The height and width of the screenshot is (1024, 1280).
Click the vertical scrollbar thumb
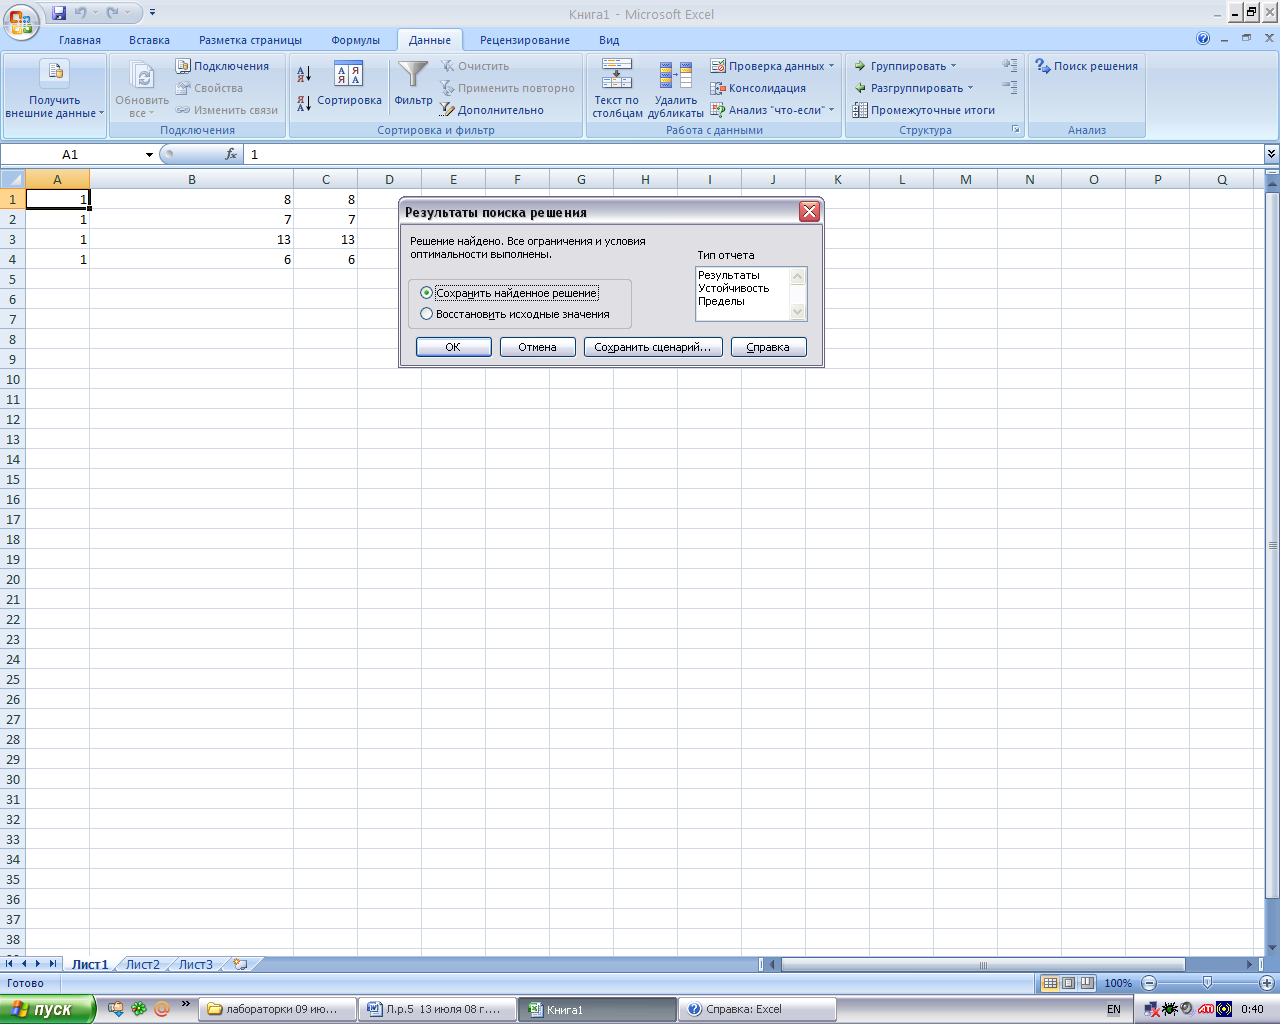click(1272, 545)
